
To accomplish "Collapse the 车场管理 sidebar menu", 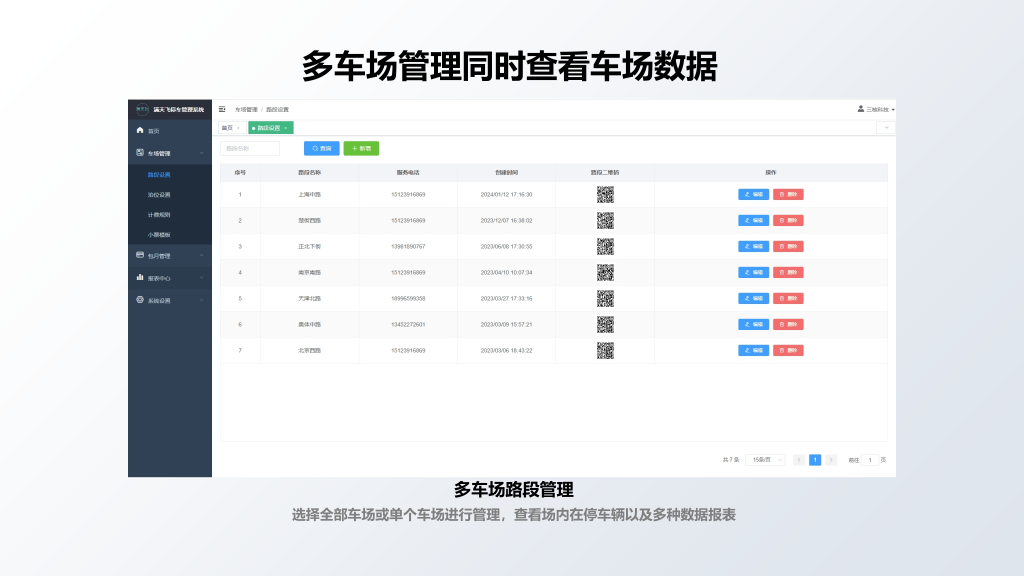I will [202, 153].
